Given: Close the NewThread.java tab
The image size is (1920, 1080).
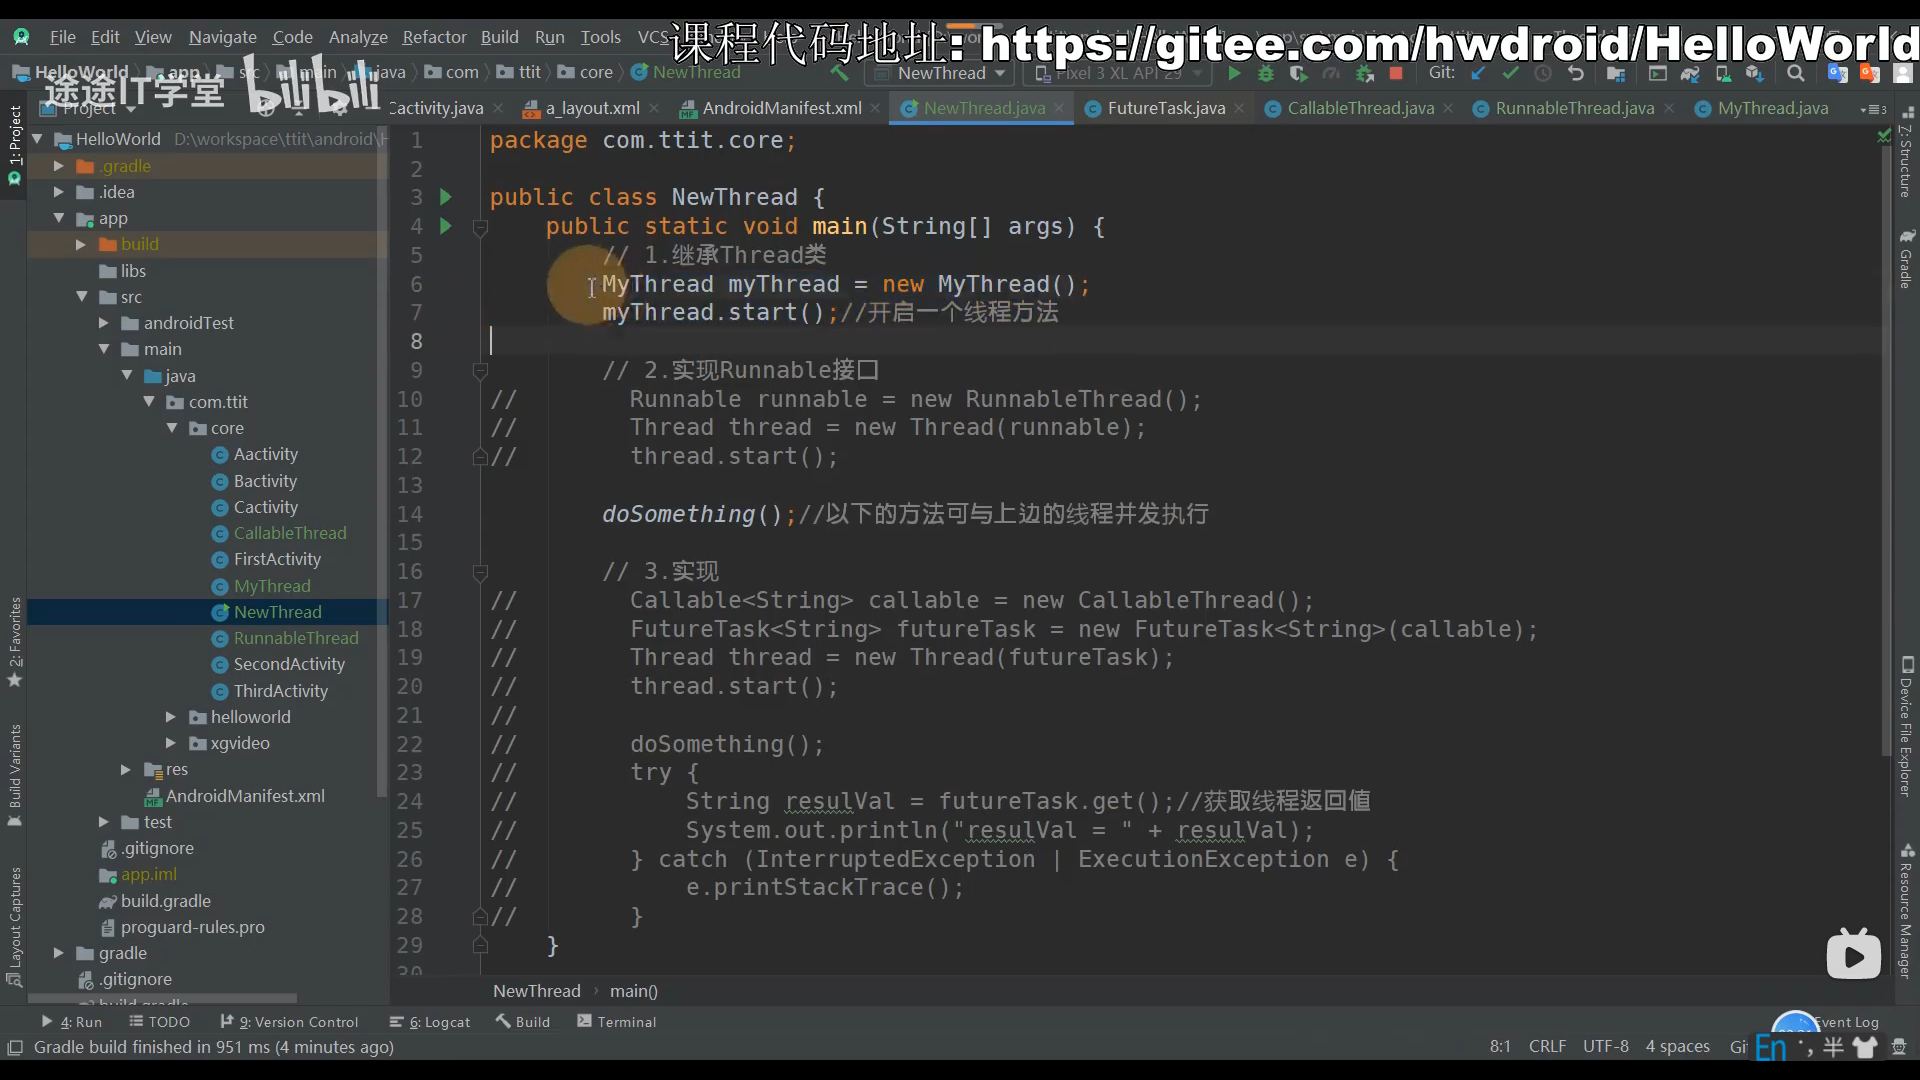Looking at the screenshot, I should pos(1059,108).
